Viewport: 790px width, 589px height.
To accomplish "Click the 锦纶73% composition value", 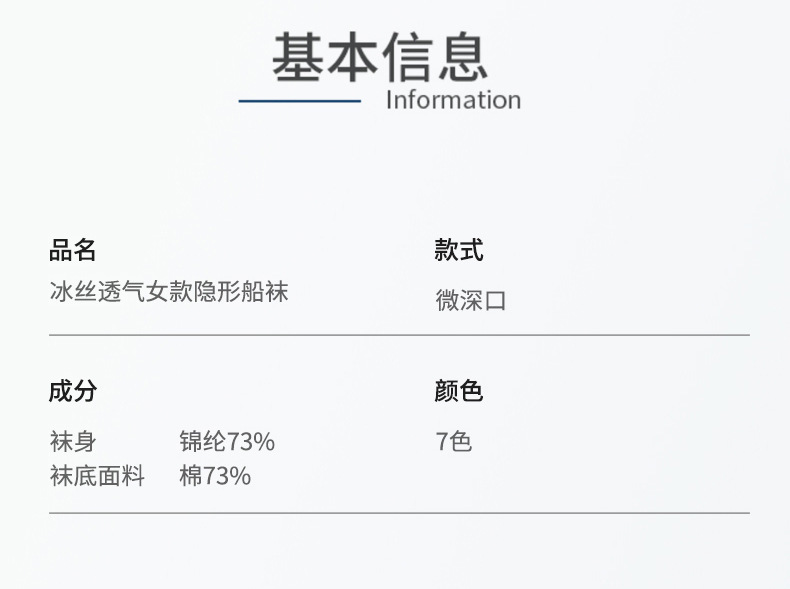I will (x=227, y=441).
